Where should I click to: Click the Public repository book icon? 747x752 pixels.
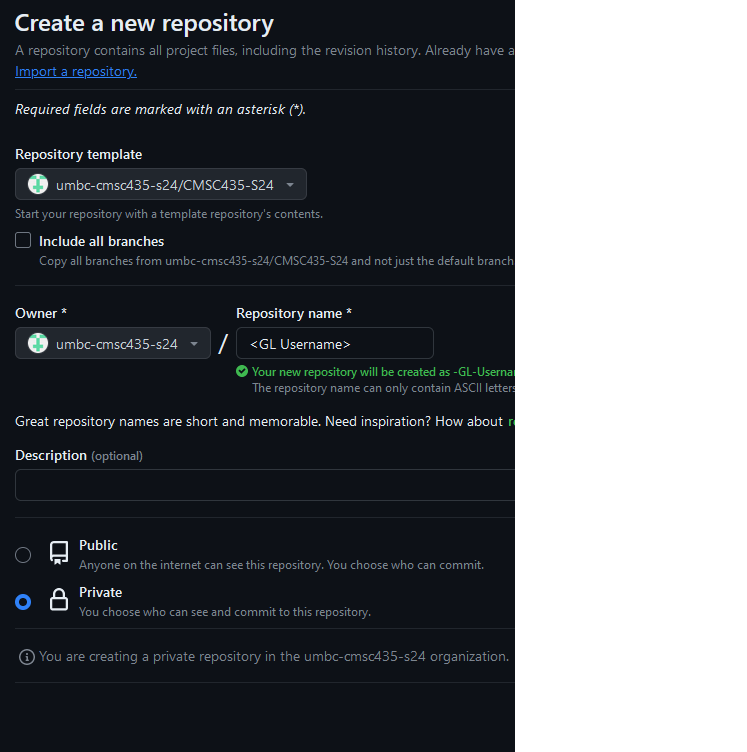coord(59,553)
